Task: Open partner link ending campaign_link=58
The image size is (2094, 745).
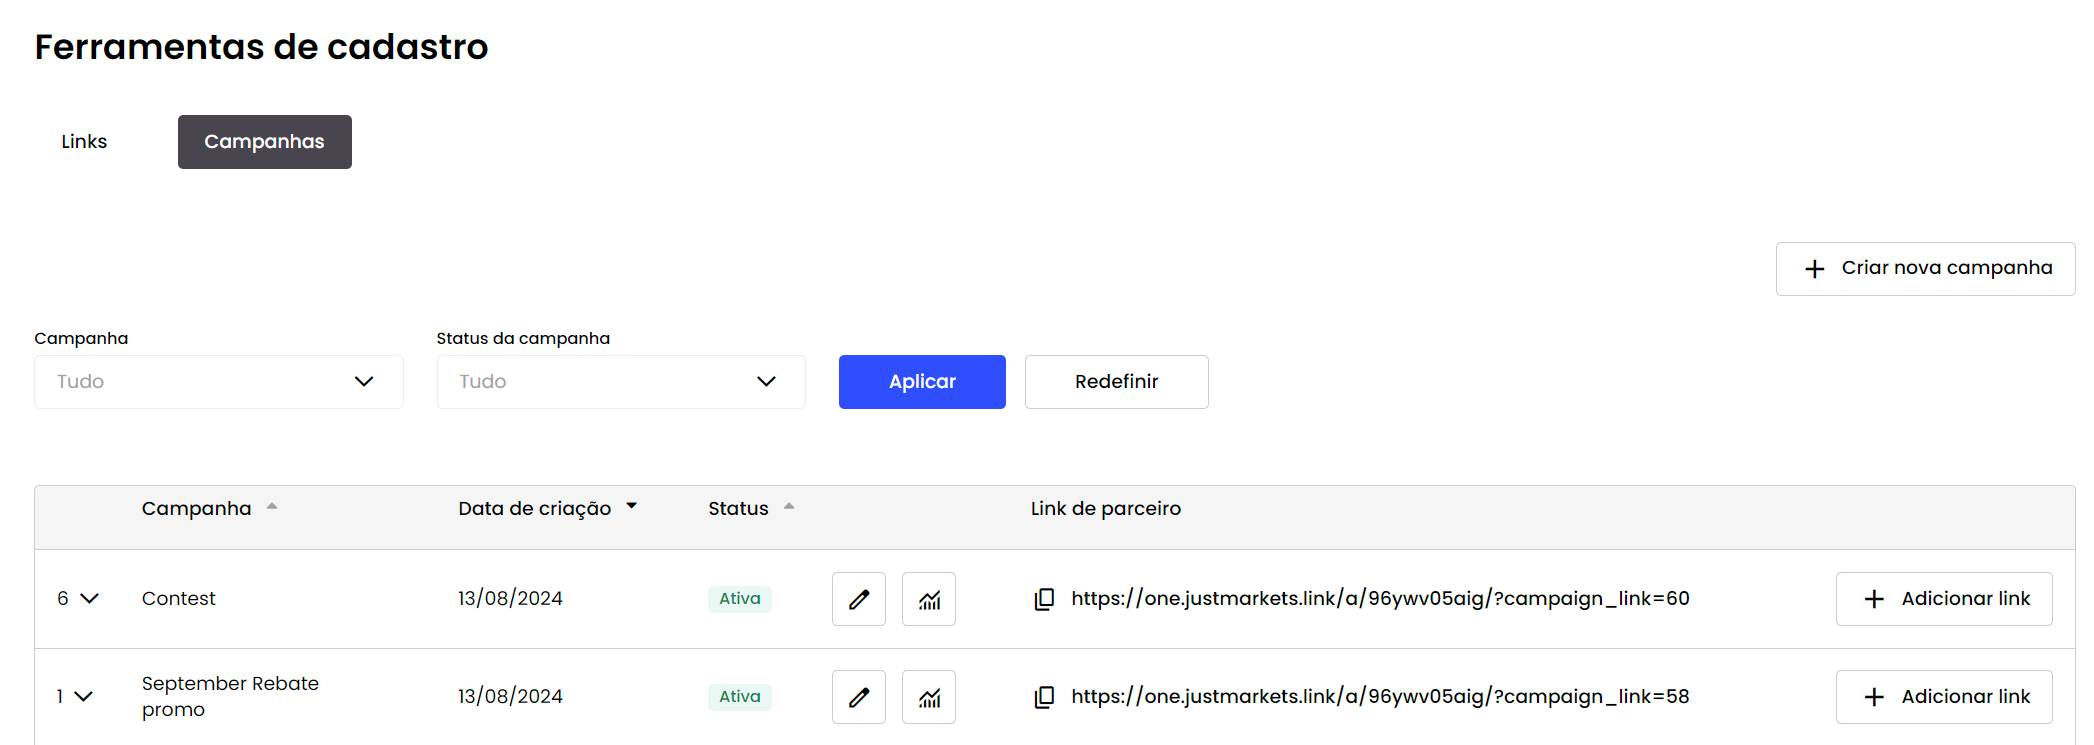Action: click(x=1380, y=697)
